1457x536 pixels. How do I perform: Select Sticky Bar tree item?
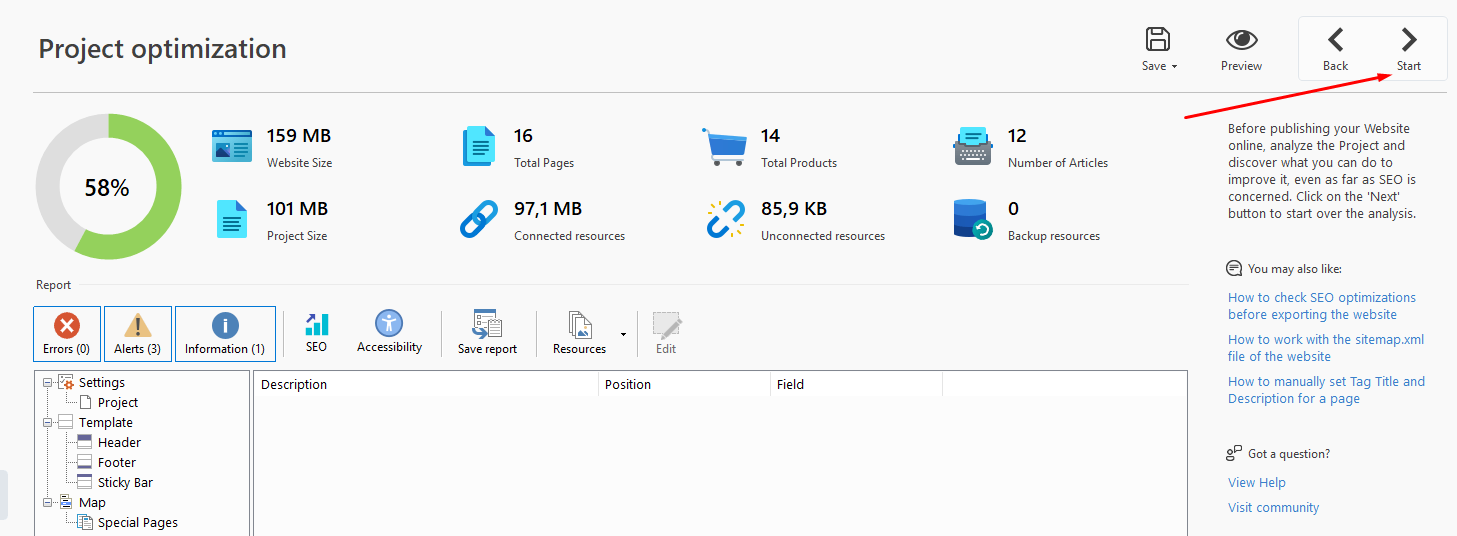[124, 482]
